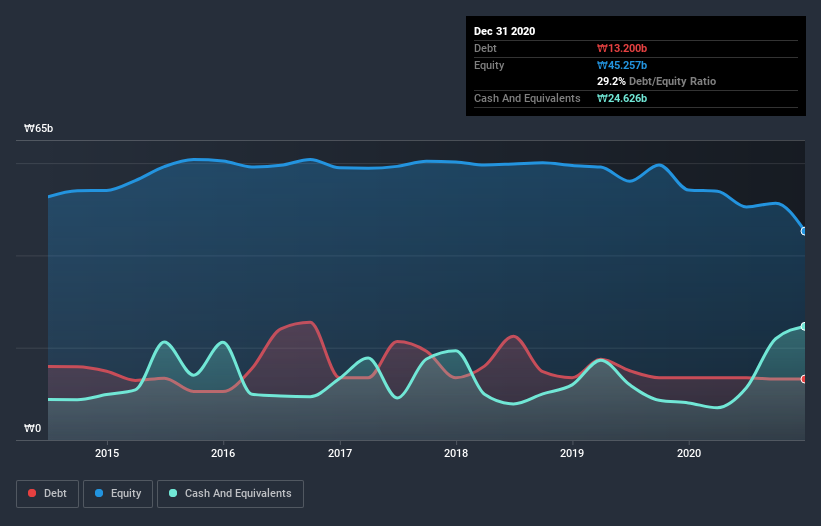The width and height of the screenshot is (821, 526).
Task: Click the blue Equity endpoint marker on the chart
Action: [804, 231]
